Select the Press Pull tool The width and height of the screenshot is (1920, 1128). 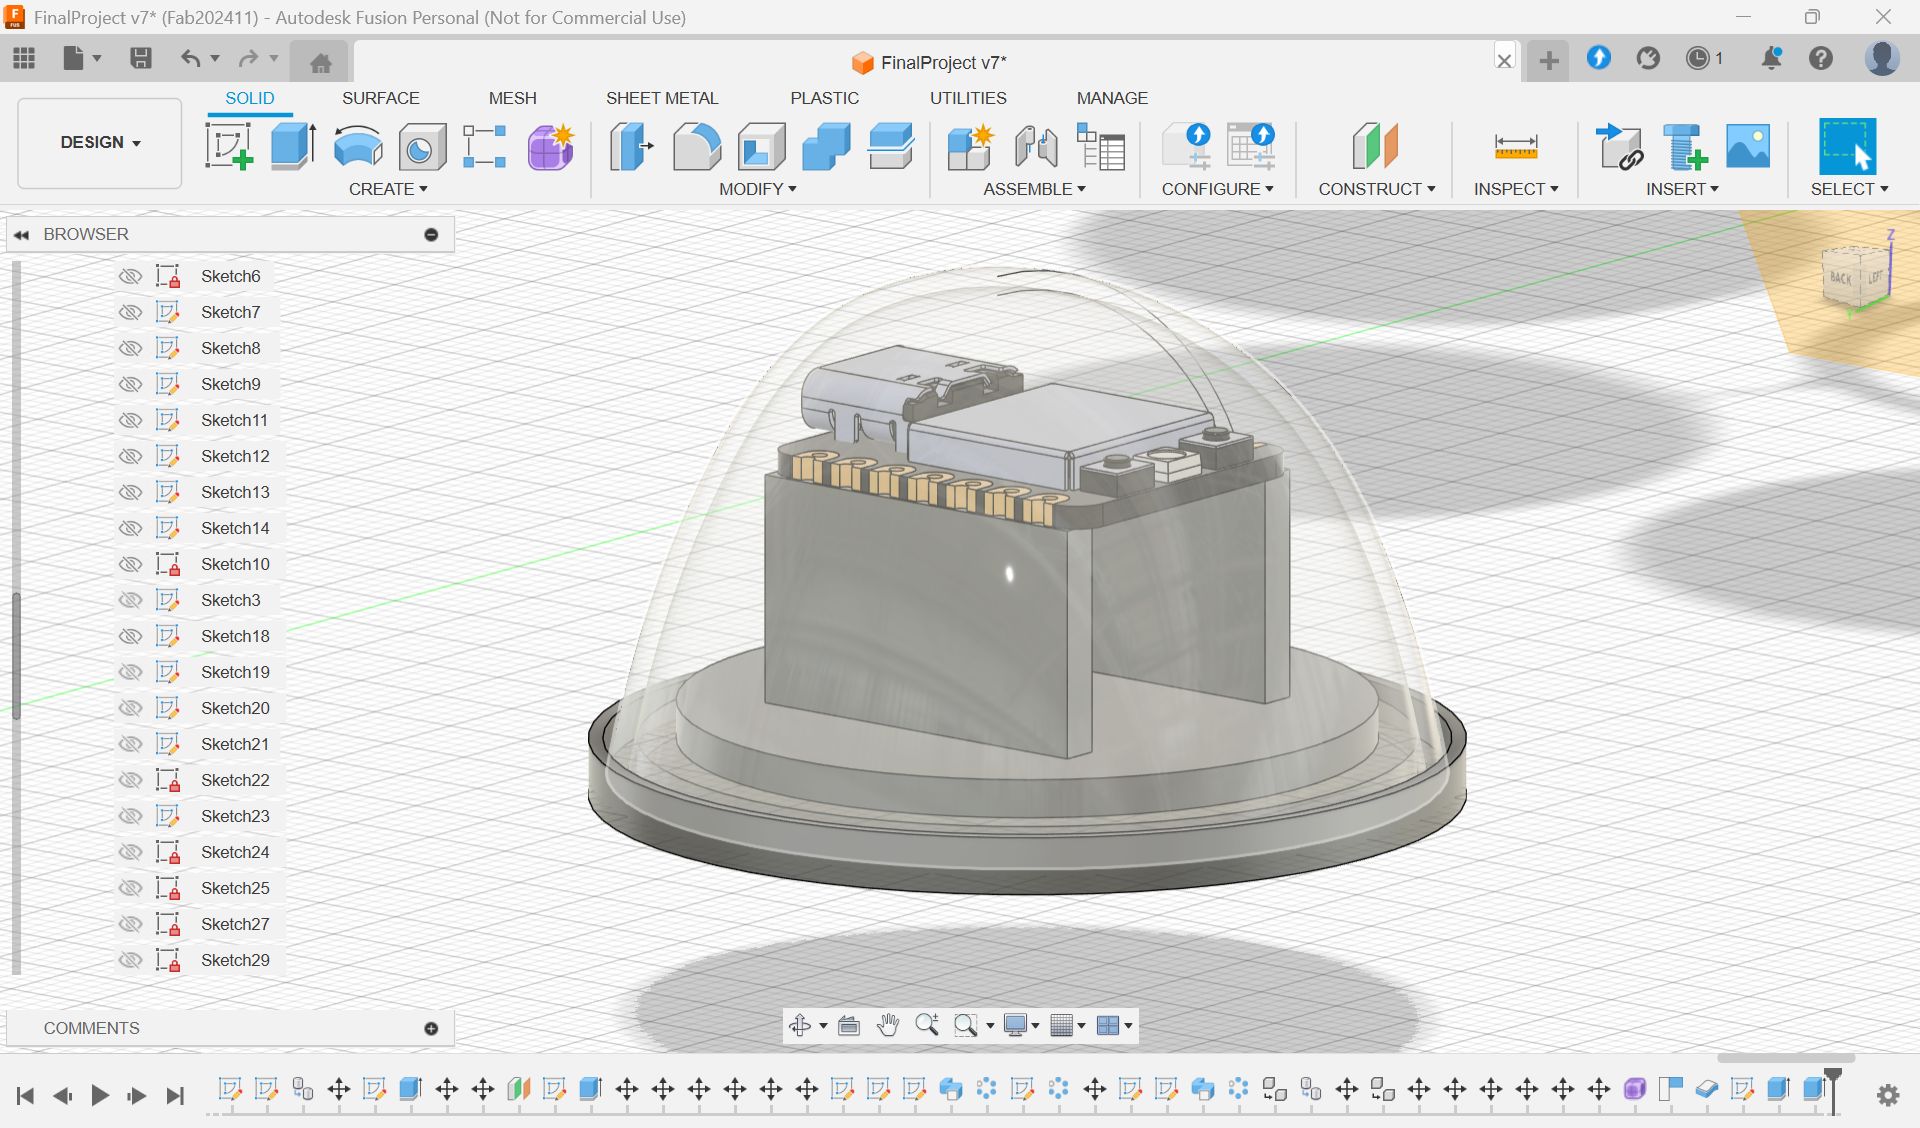point(631,146)
